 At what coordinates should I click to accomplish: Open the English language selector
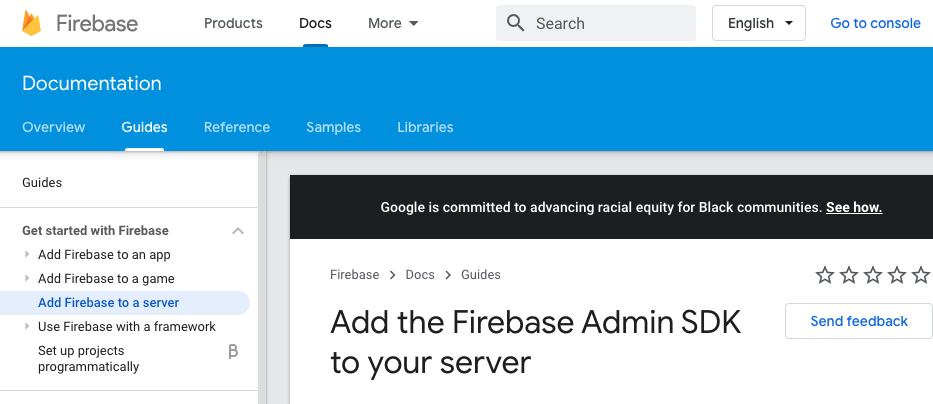pyautogui.click(x=759, y=23)
